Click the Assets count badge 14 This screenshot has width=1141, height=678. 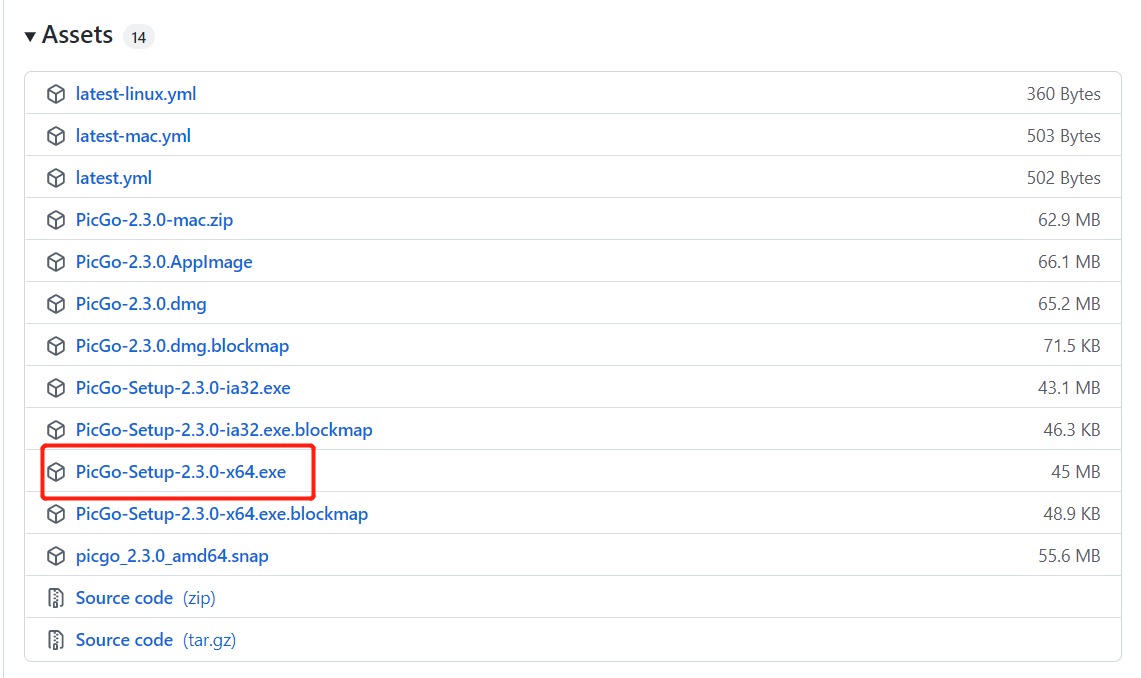(x=138, y=36)
